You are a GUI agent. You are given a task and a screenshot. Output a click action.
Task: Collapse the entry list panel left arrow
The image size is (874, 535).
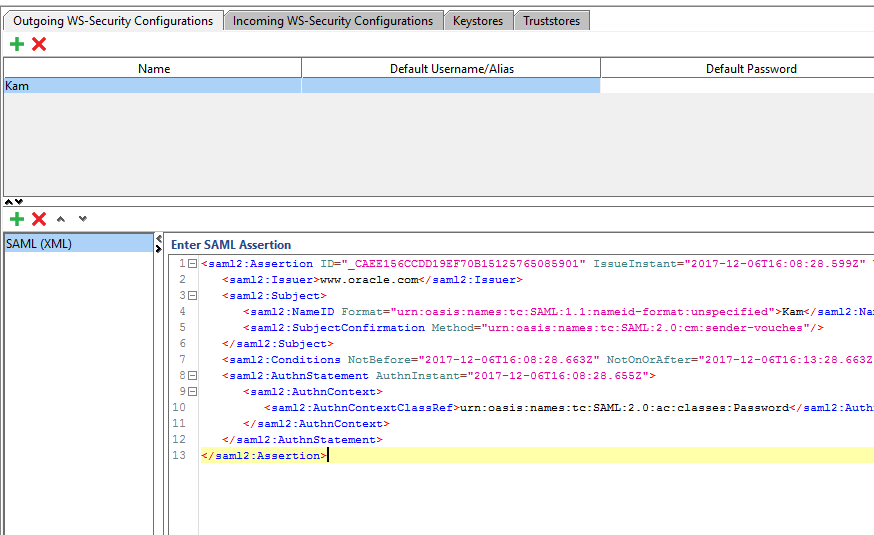(159, 240)
